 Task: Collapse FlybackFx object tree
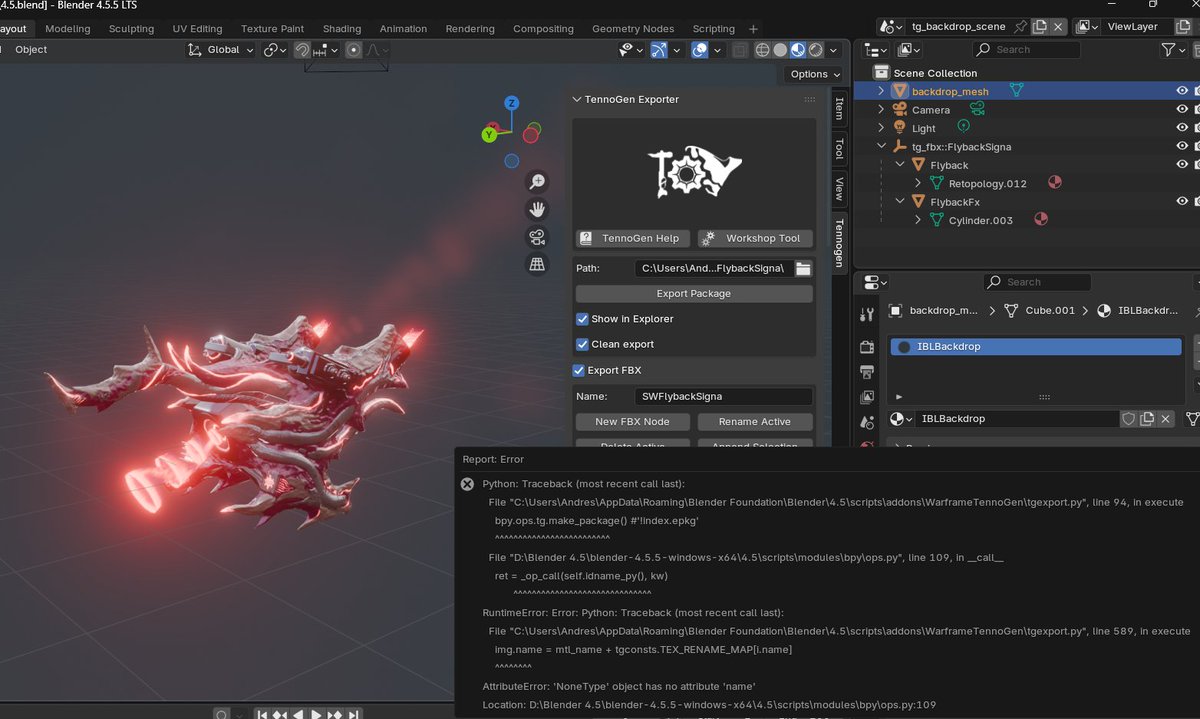900,201
